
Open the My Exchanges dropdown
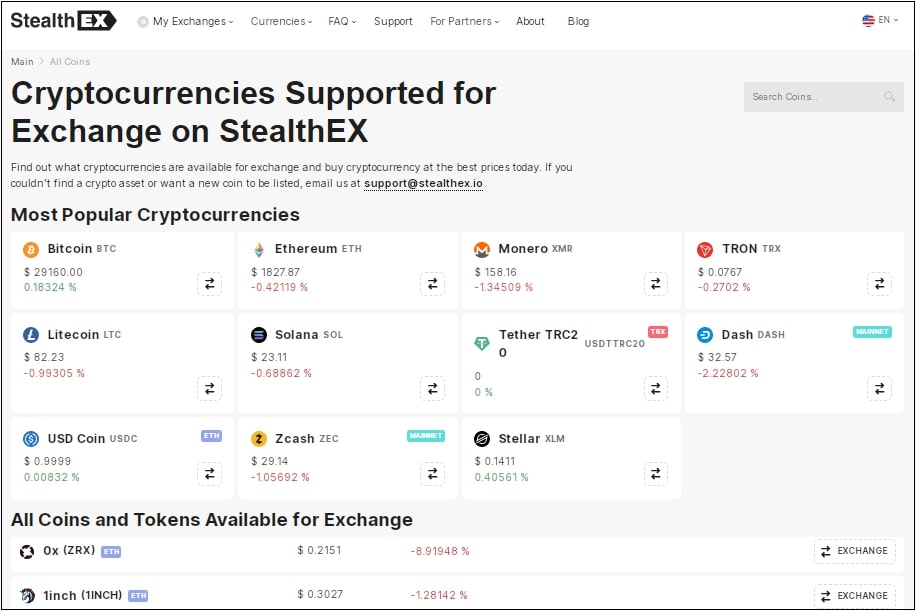coord(185,21)
